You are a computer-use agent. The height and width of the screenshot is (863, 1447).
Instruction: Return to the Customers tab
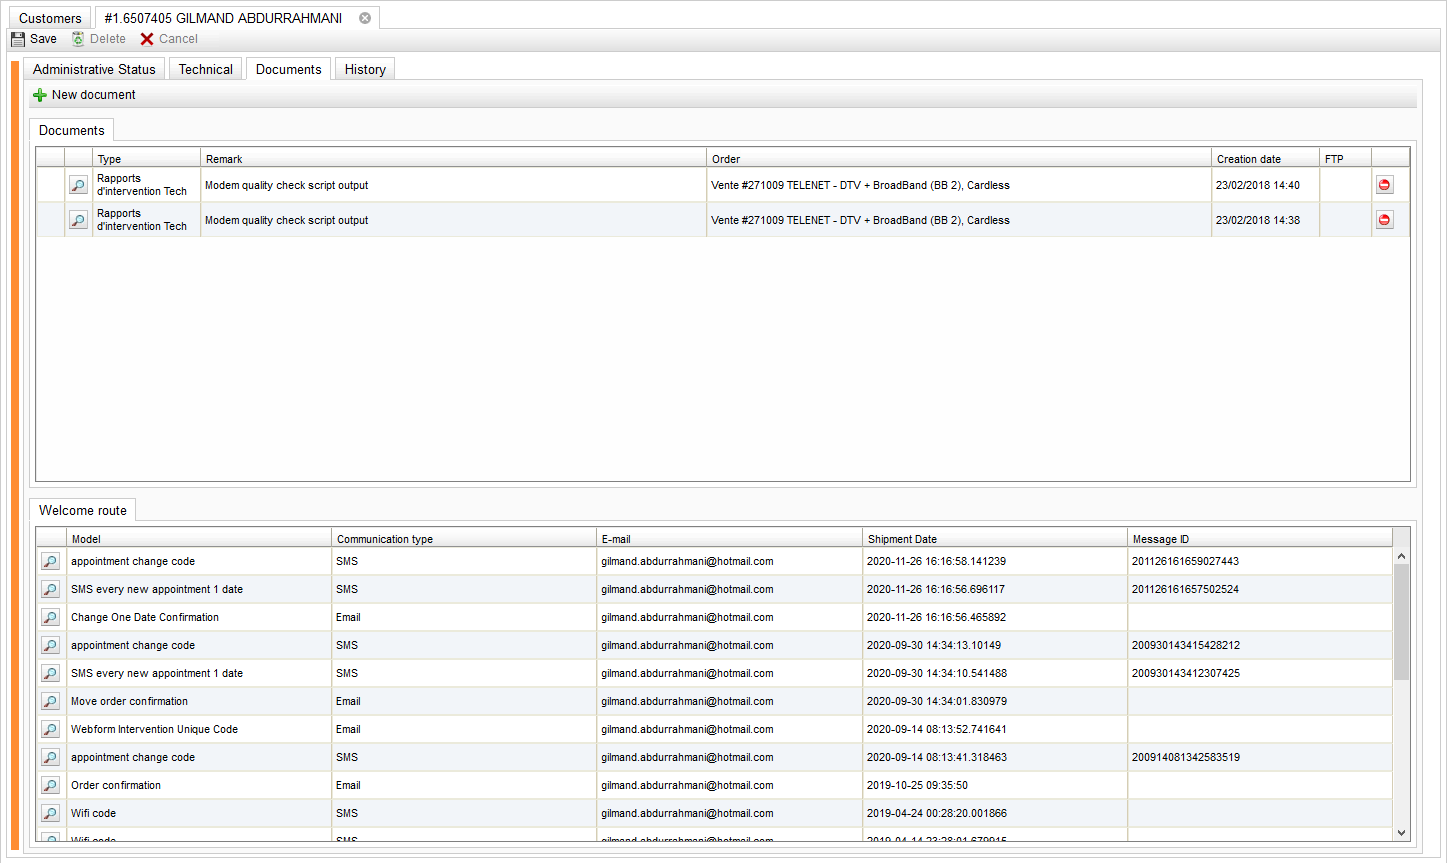(50, 18)
